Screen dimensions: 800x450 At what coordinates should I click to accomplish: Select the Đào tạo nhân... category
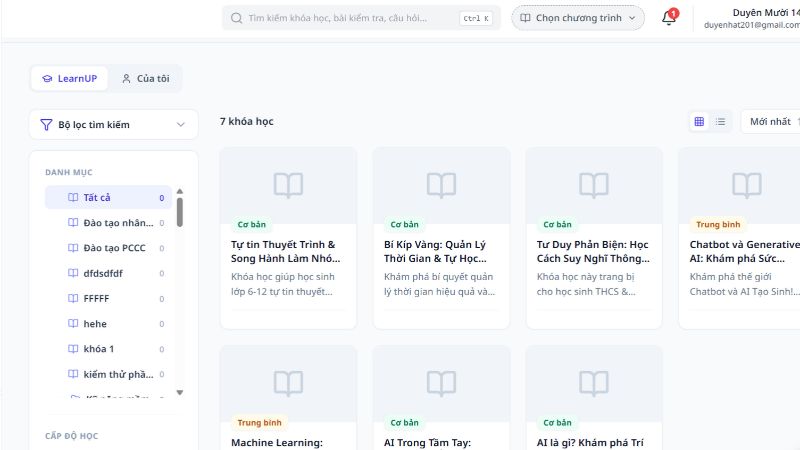click(x=108, y=222)
